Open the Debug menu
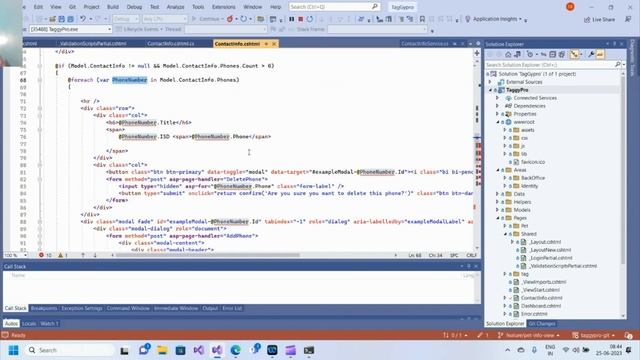The image size is (640, 360). click(x=134, y=7)
